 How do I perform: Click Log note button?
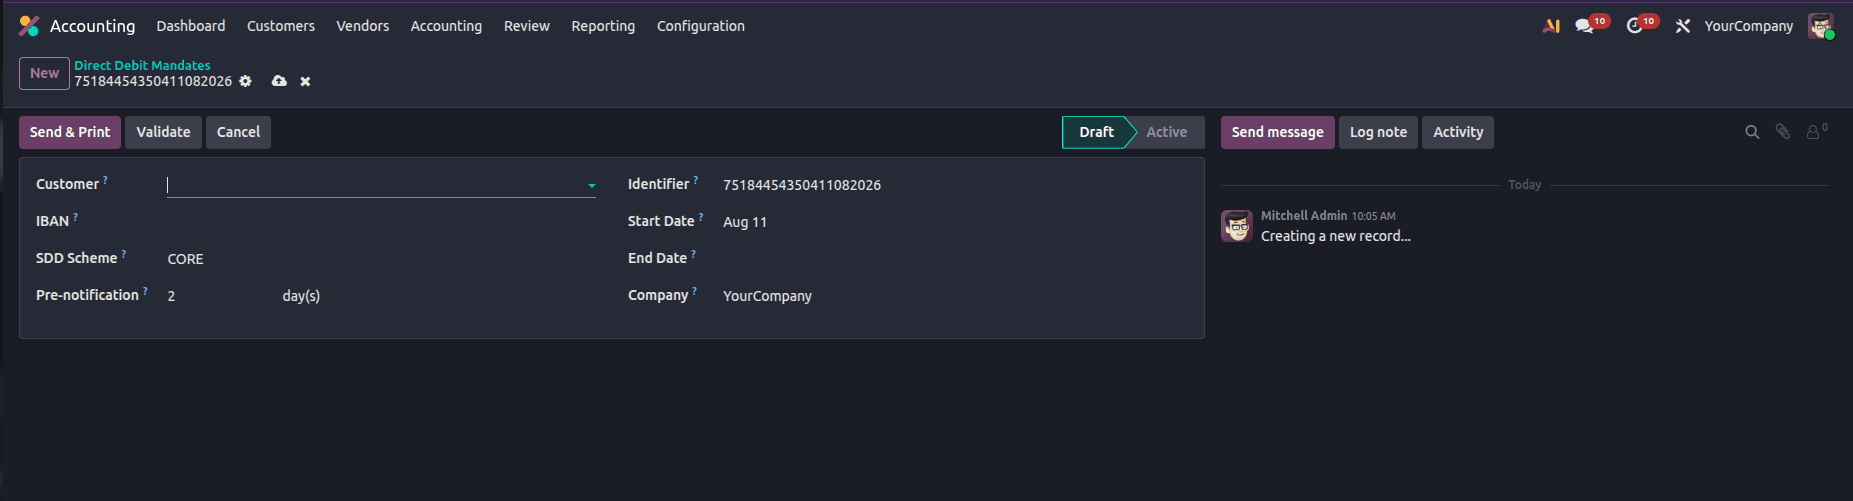point(1378,132)
